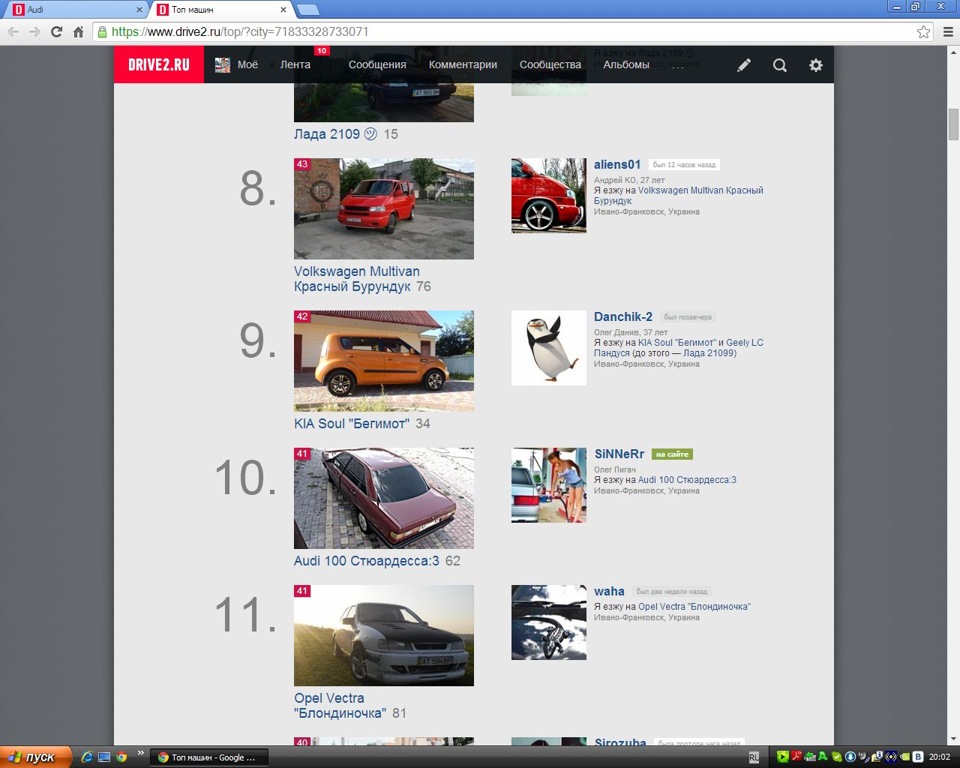960x768 pixels.
Task: Click the user avatar next to Моё
Action: point(222,65)
